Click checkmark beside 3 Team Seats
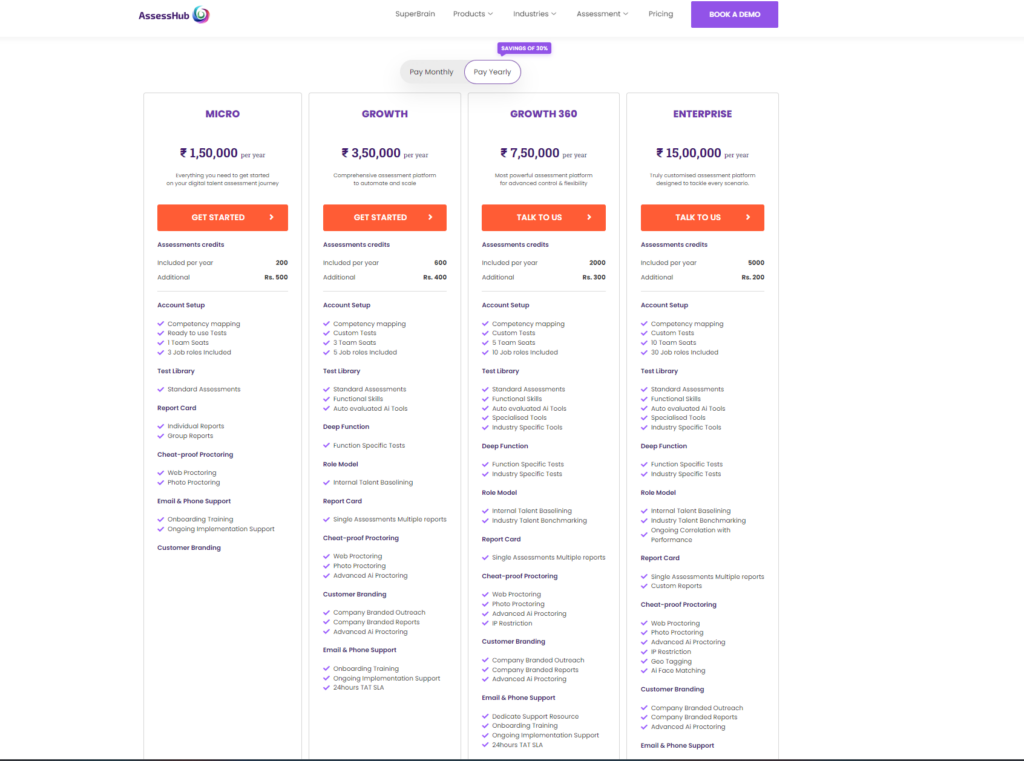Viewport: 1024px width, 761px height. [x=327, y=342]
